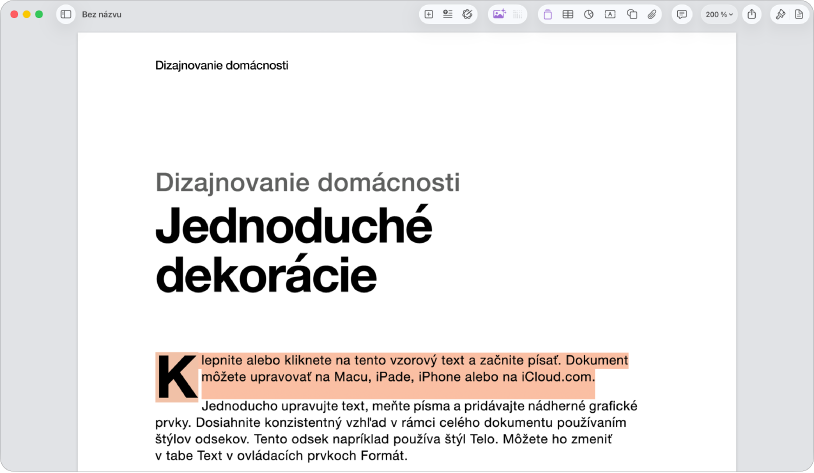
Task: Click the large drop cap K
Action: (177, 376)
